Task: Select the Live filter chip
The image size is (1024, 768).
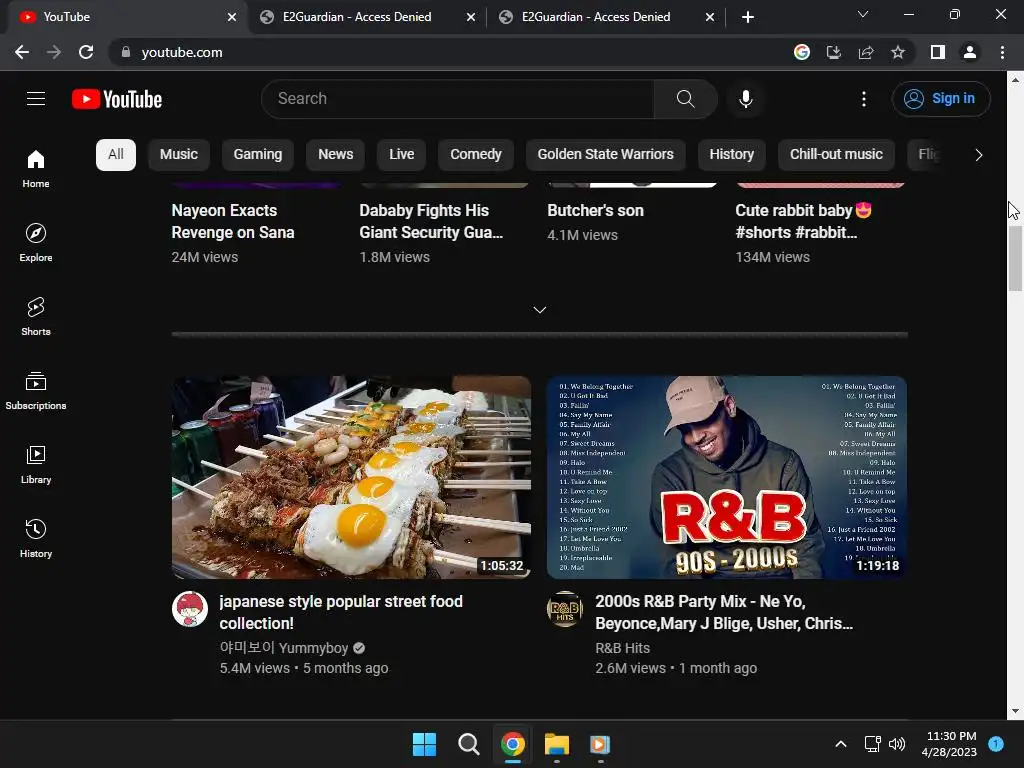Action: (x=401, y=155)
